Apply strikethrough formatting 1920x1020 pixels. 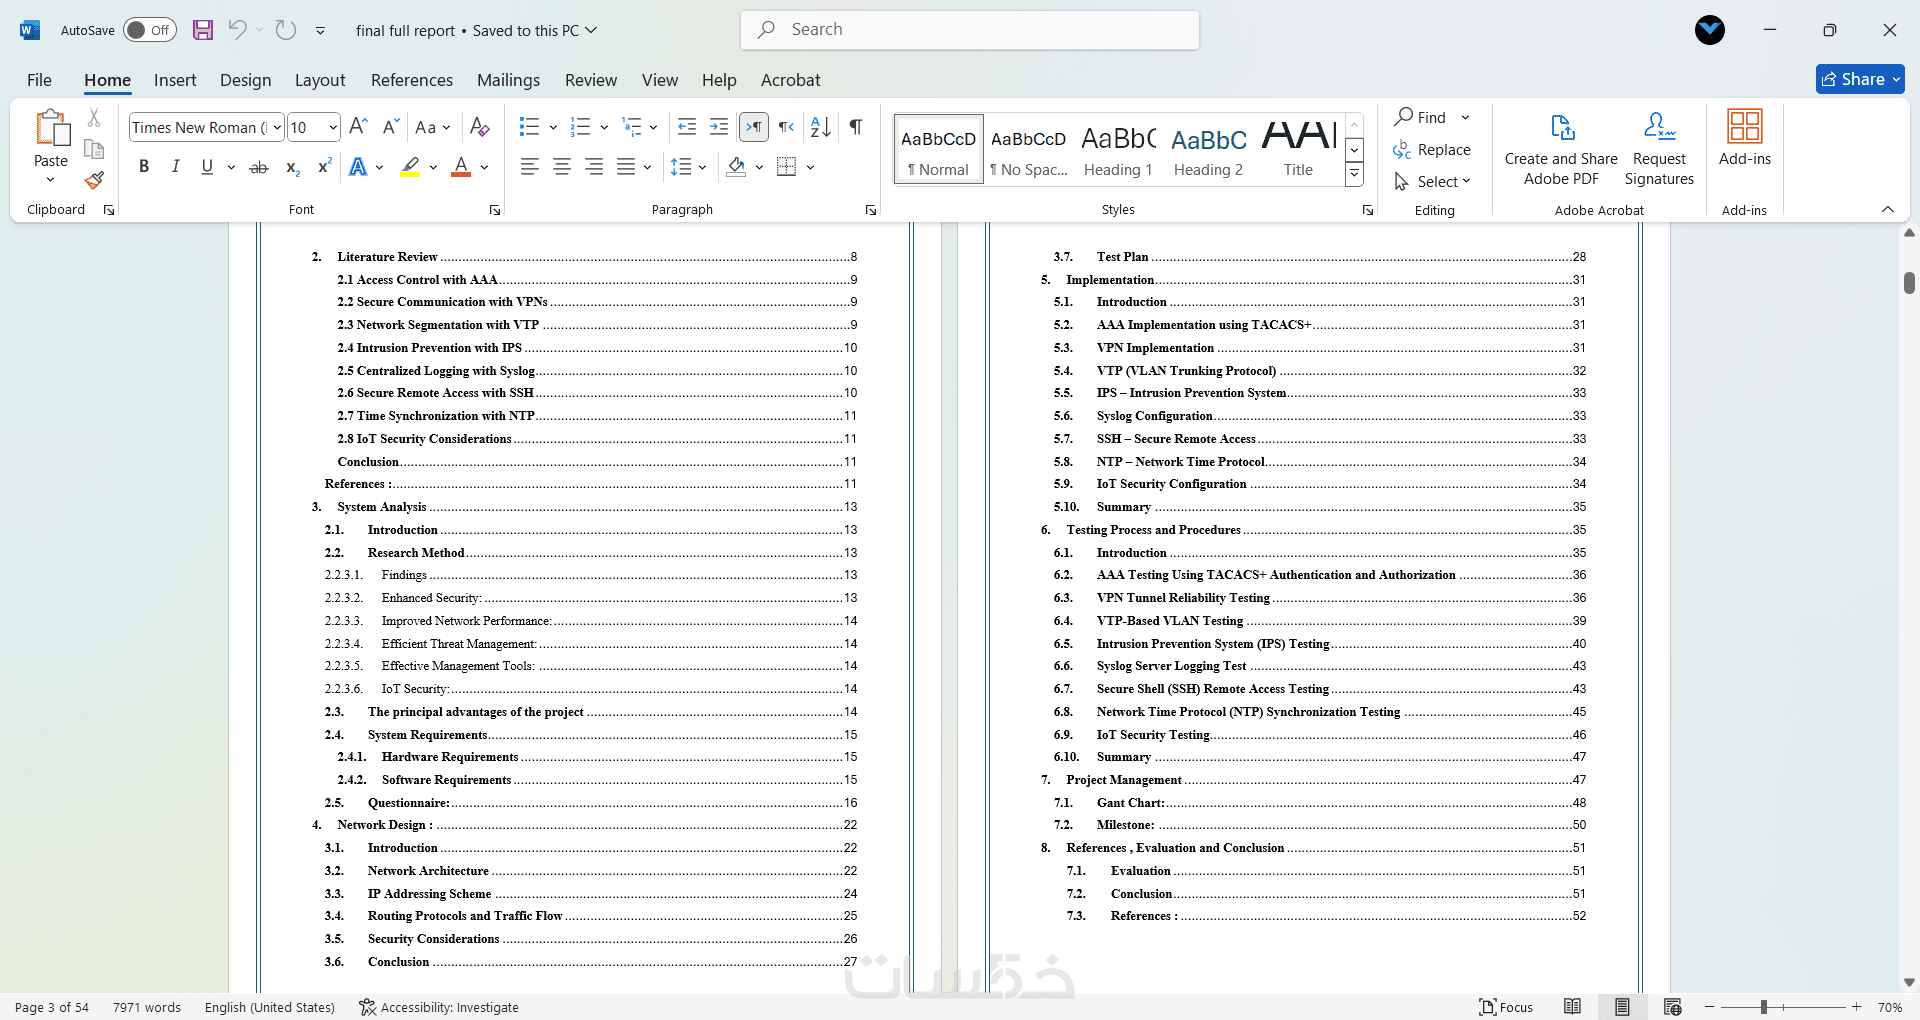coord(259,167)
